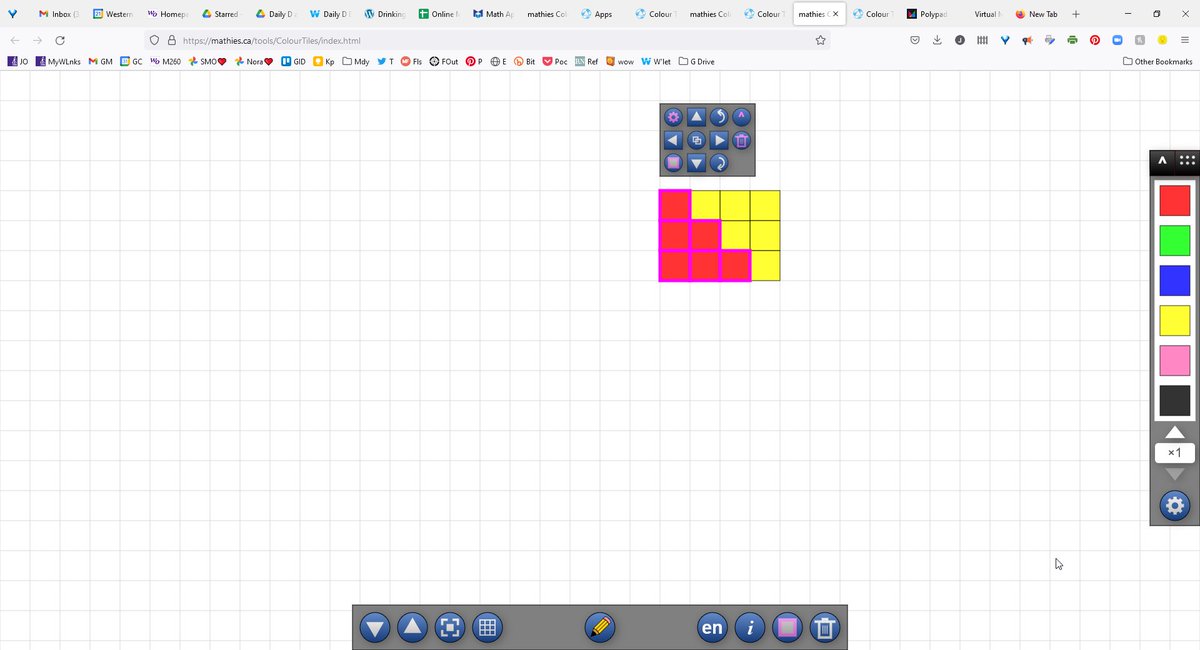Toggle the grid icon in bottom toolbar
Image resolution: width=1200 pixels, height=650 pixels.
[487, 628]
